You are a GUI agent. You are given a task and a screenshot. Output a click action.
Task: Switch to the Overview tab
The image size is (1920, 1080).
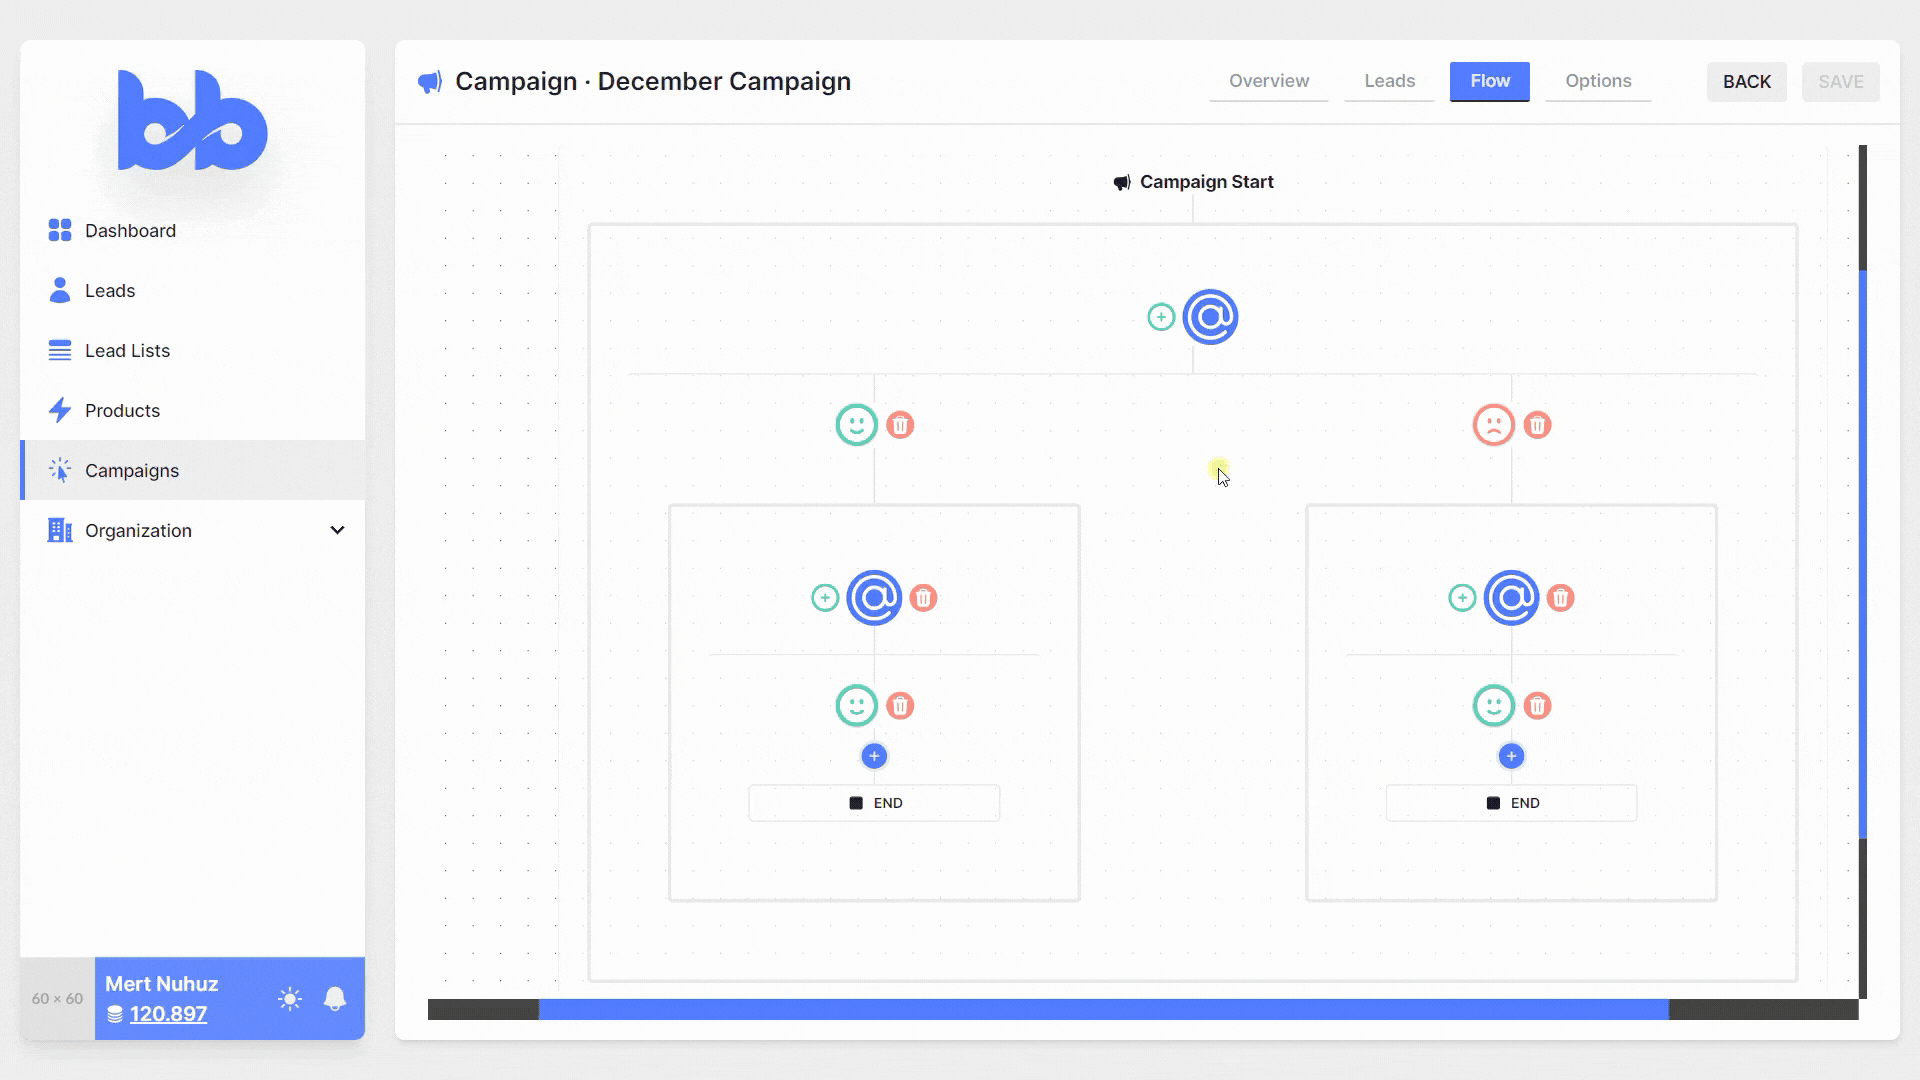coord(1268,81)
